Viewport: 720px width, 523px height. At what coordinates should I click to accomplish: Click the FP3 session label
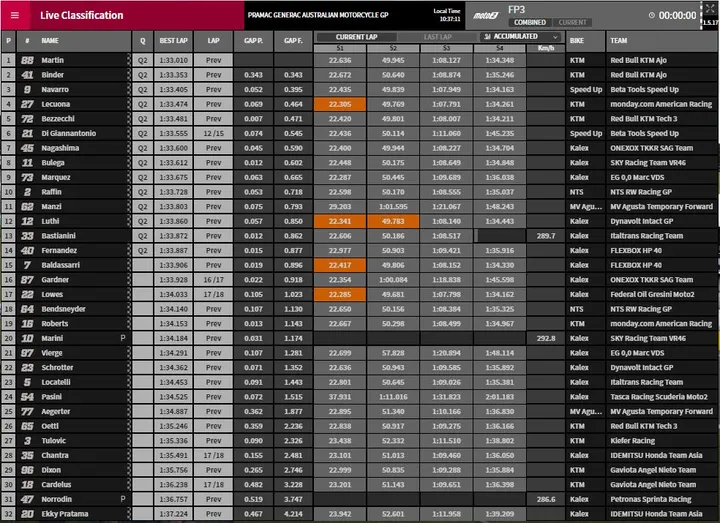click(516, 10)
